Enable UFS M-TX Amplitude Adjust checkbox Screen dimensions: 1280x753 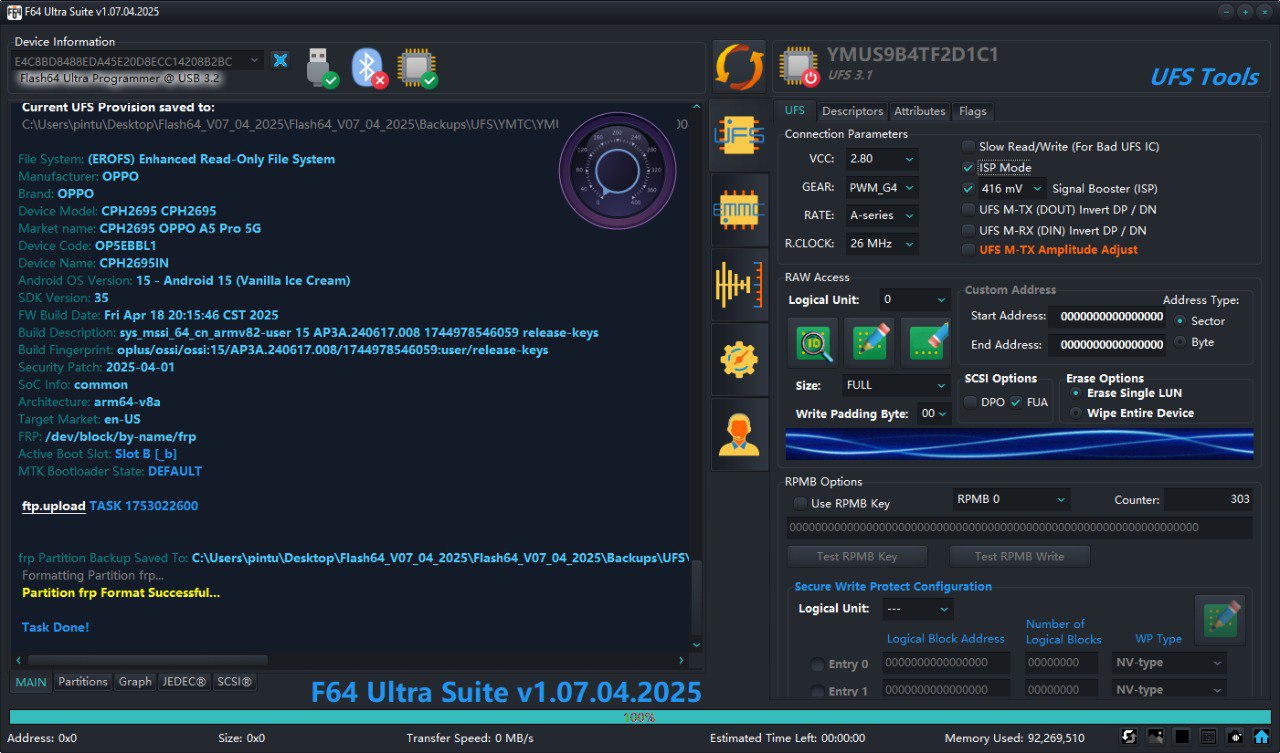tap(968, 249)
